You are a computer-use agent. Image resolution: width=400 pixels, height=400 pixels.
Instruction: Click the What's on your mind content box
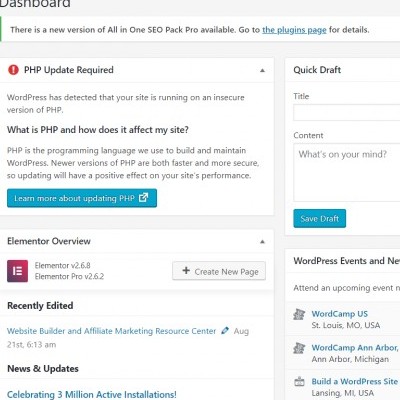[x=347, y=172]
